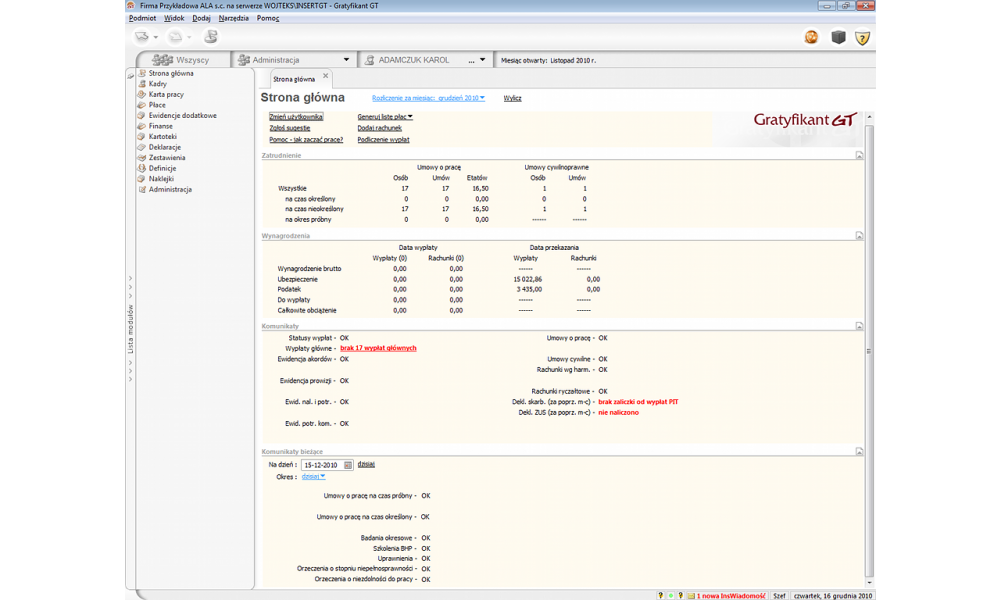Open the Widok menu
The image size is (1000, 600).
coord(173,18)
